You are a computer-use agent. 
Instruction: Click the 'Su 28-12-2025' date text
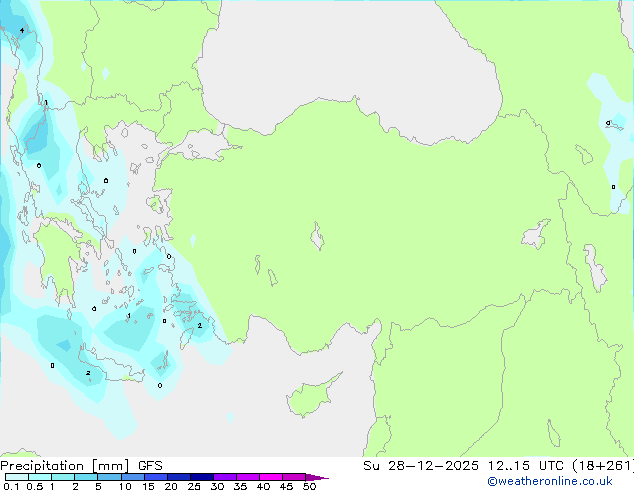pyautogui.click(x=421, y=466)
